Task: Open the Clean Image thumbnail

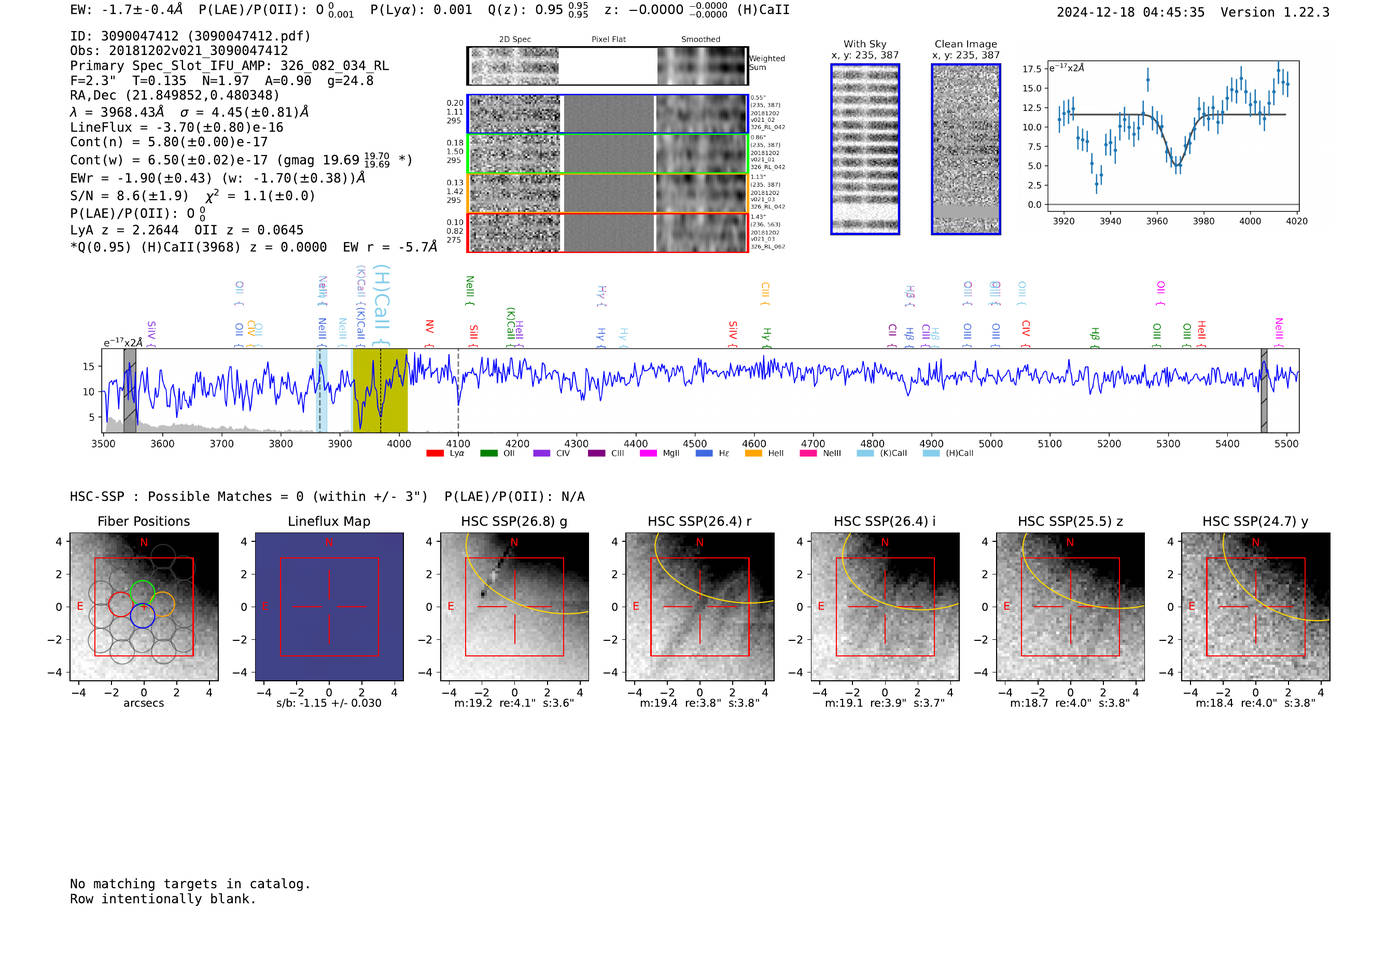Action: tap(966, 149)
